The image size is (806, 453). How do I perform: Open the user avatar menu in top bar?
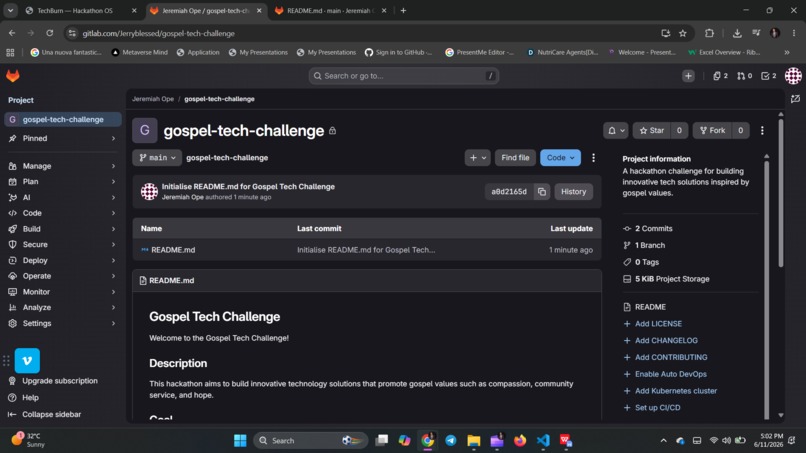click(793, 76)
